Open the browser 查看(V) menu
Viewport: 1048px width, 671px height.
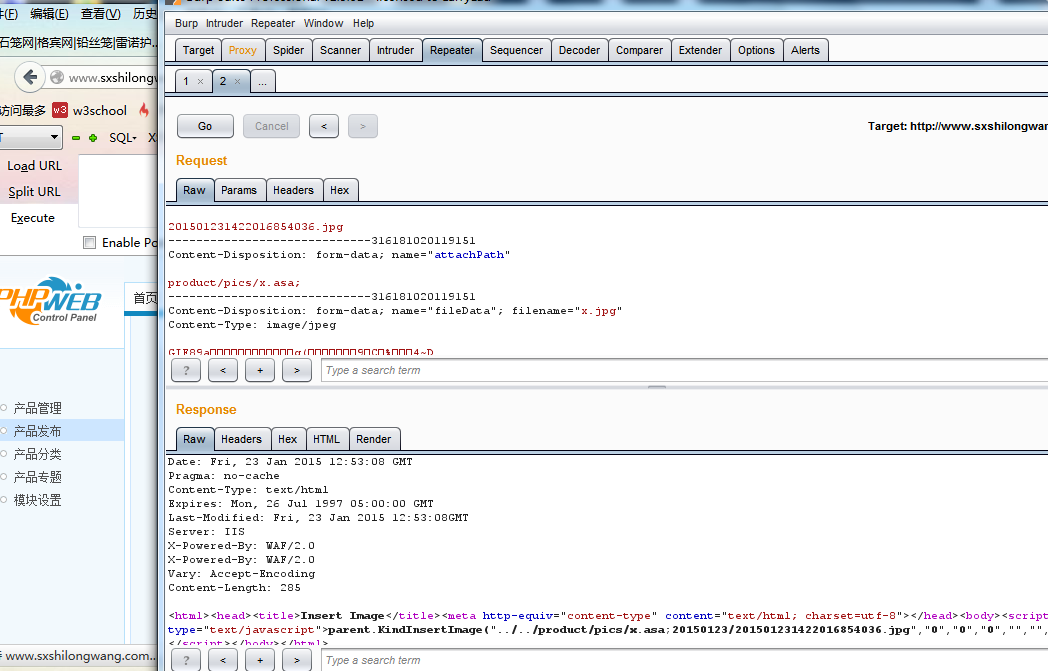coord(101,14)
